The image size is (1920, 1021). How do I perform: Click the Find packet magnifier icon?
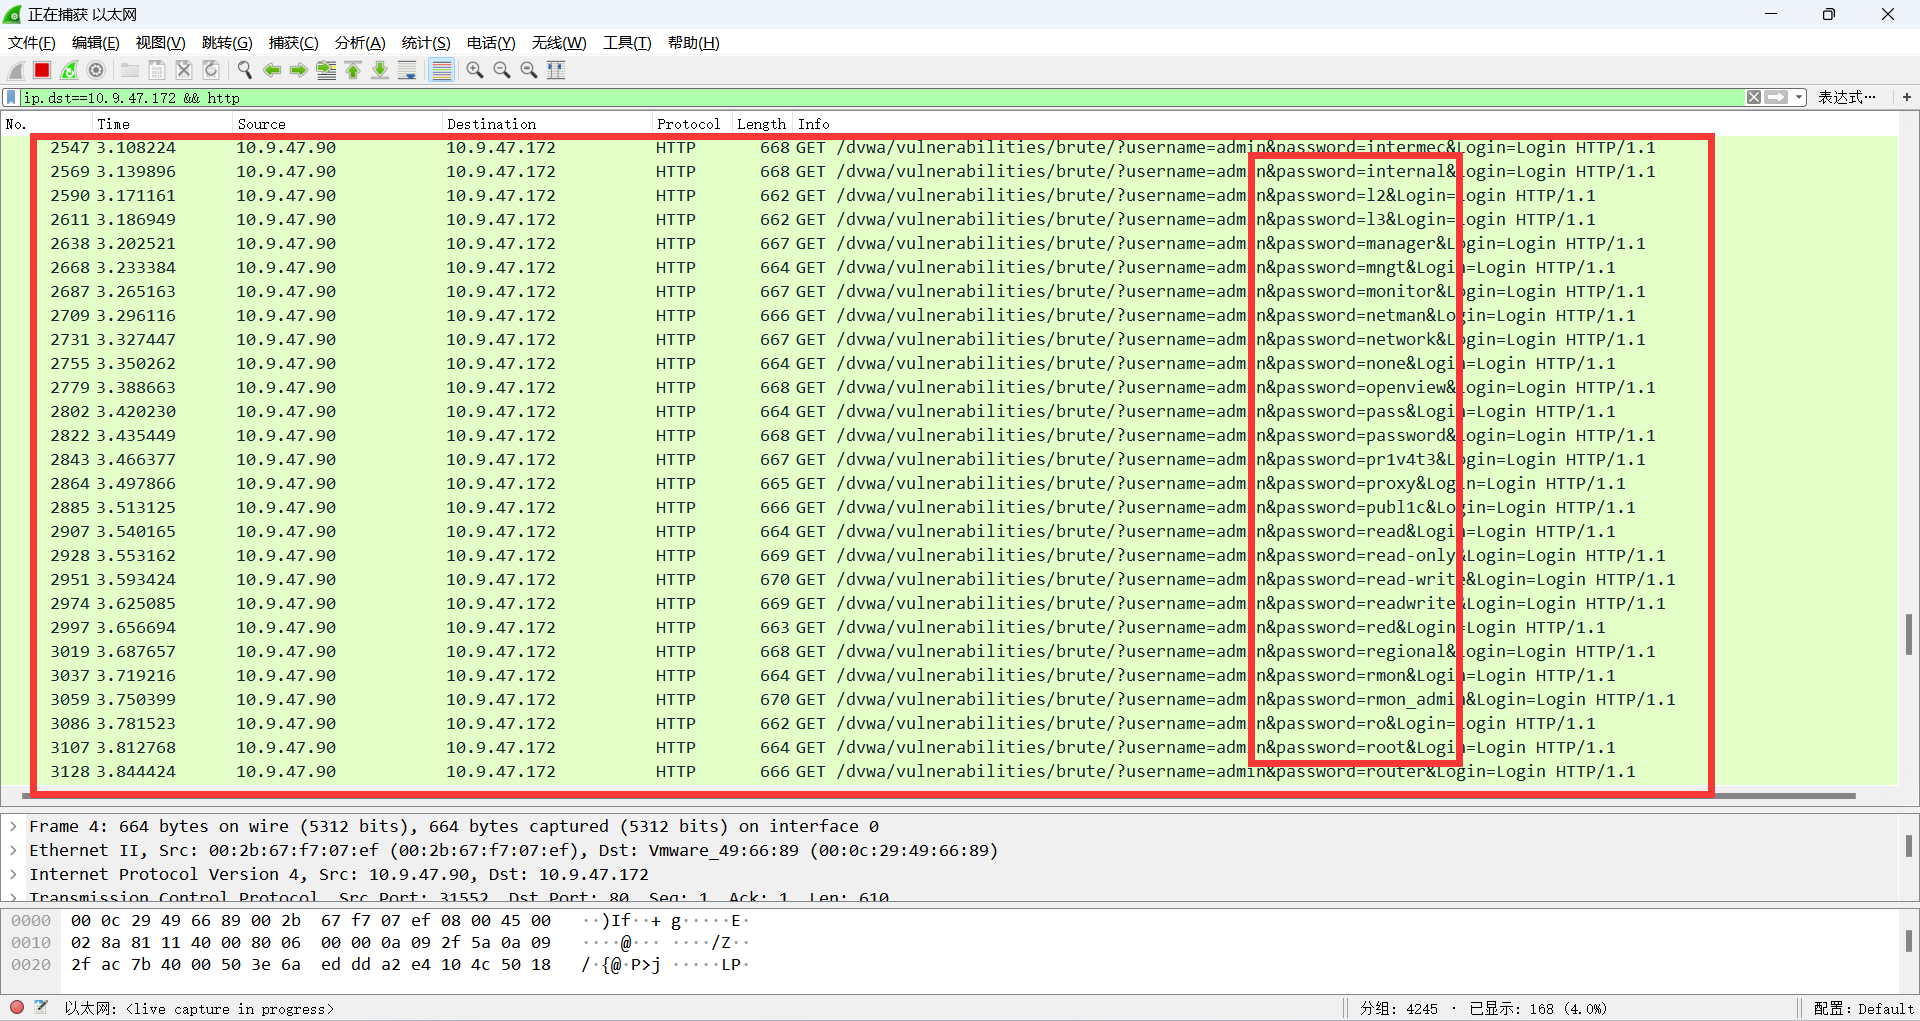(x=245, y=70)
